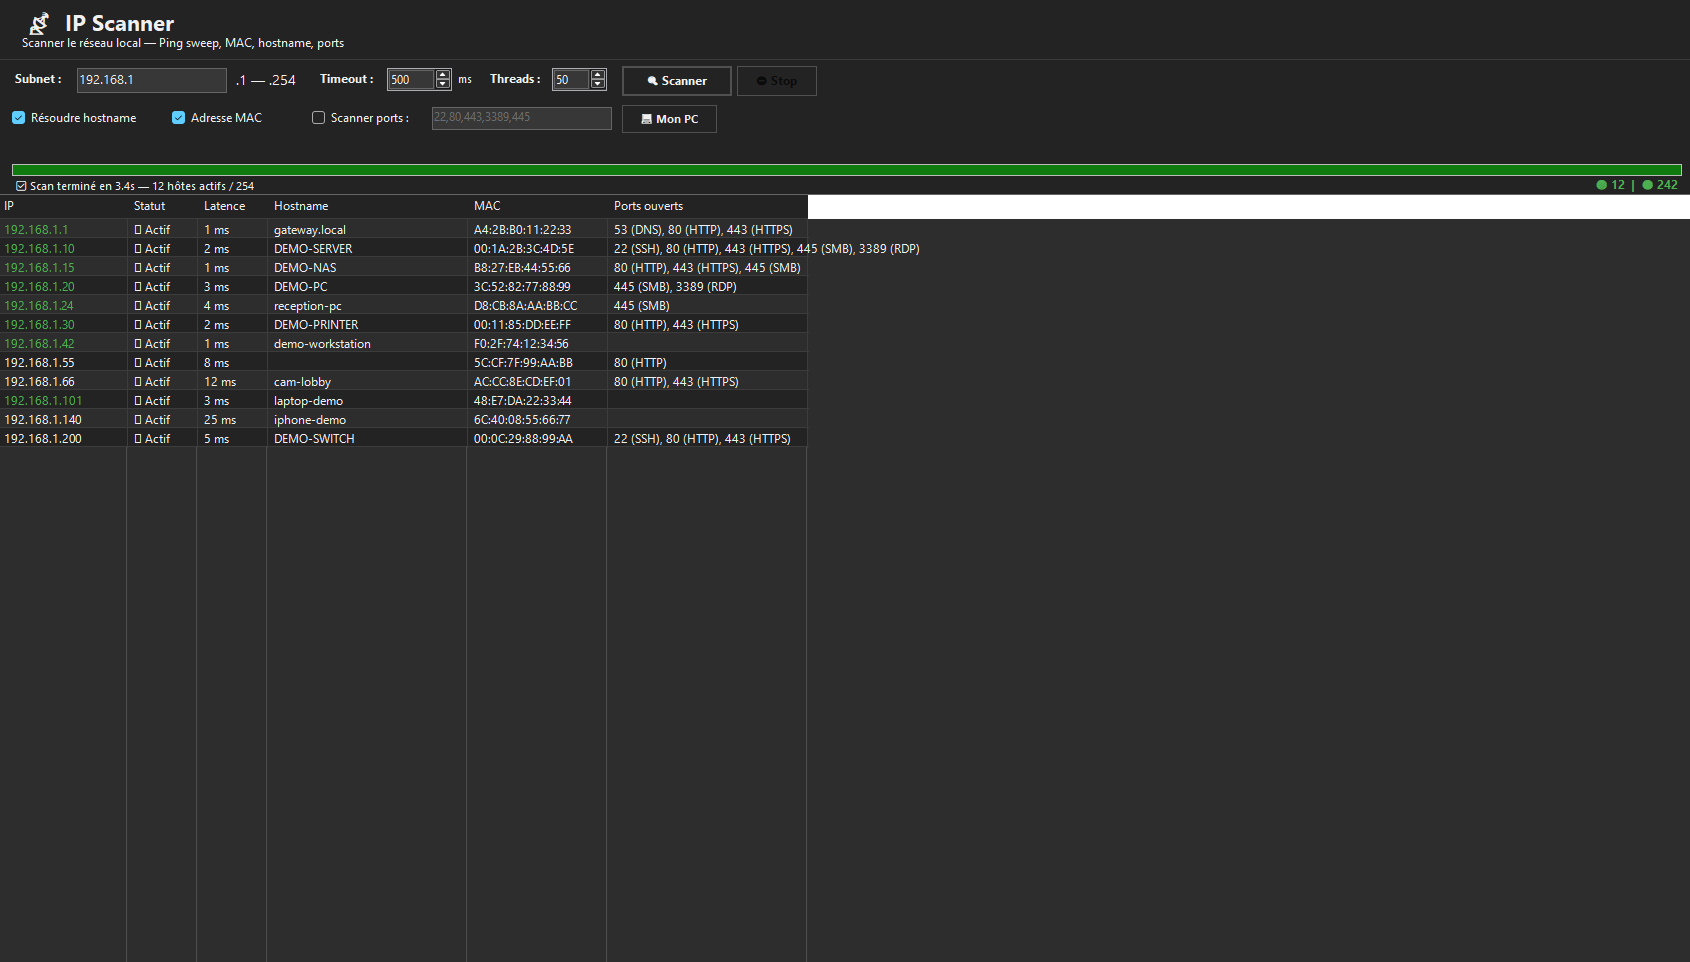Select IP address 192.168.1.101

tap(43, 401)
